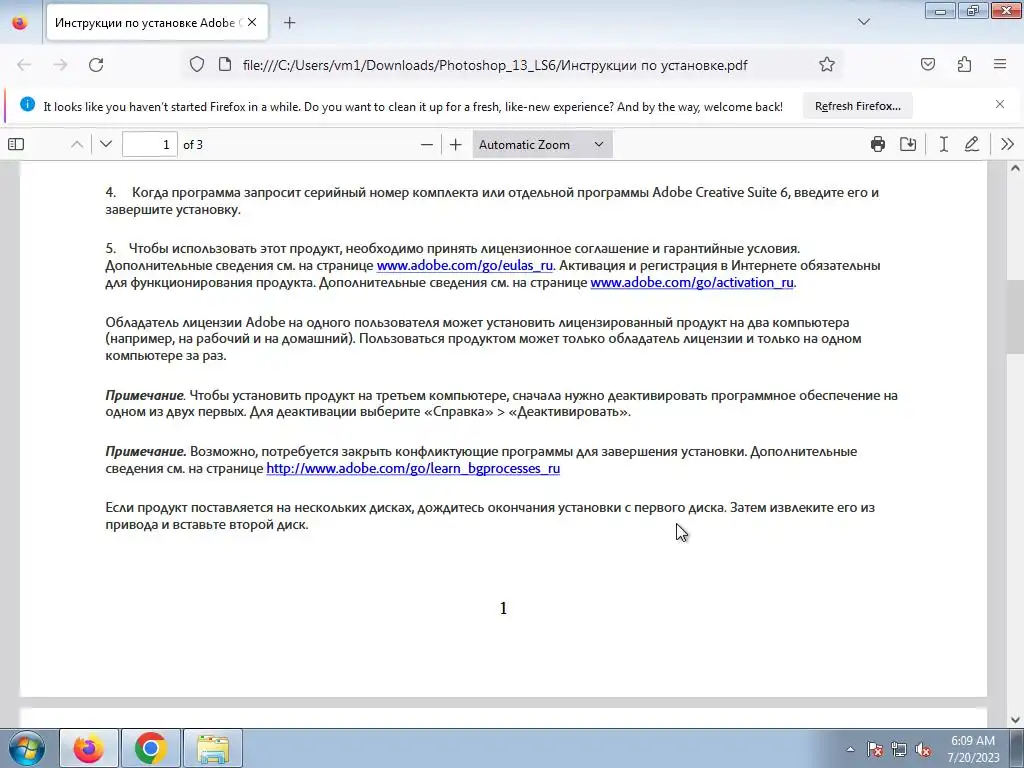Open network status tray icon
The image size is (1024, 768).
[x=899, y=749]
